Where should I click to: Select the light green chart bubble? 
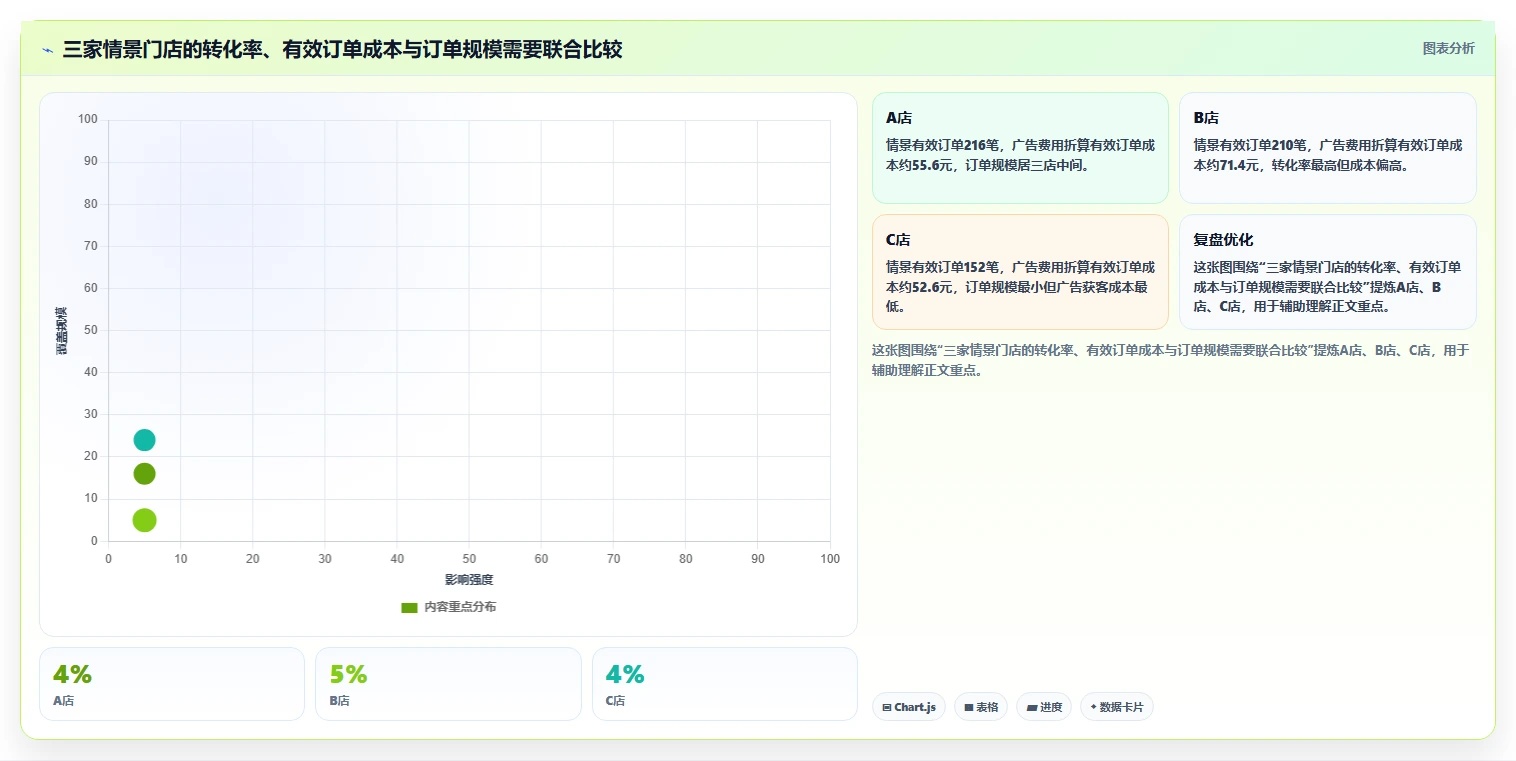(144, 520)
